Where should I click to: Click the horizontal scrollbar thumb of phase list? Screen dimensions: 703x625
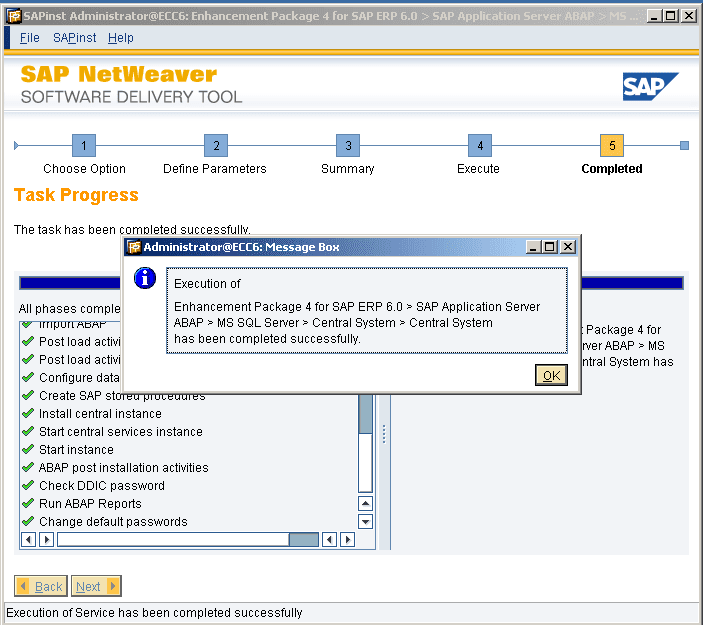[304, 539]
